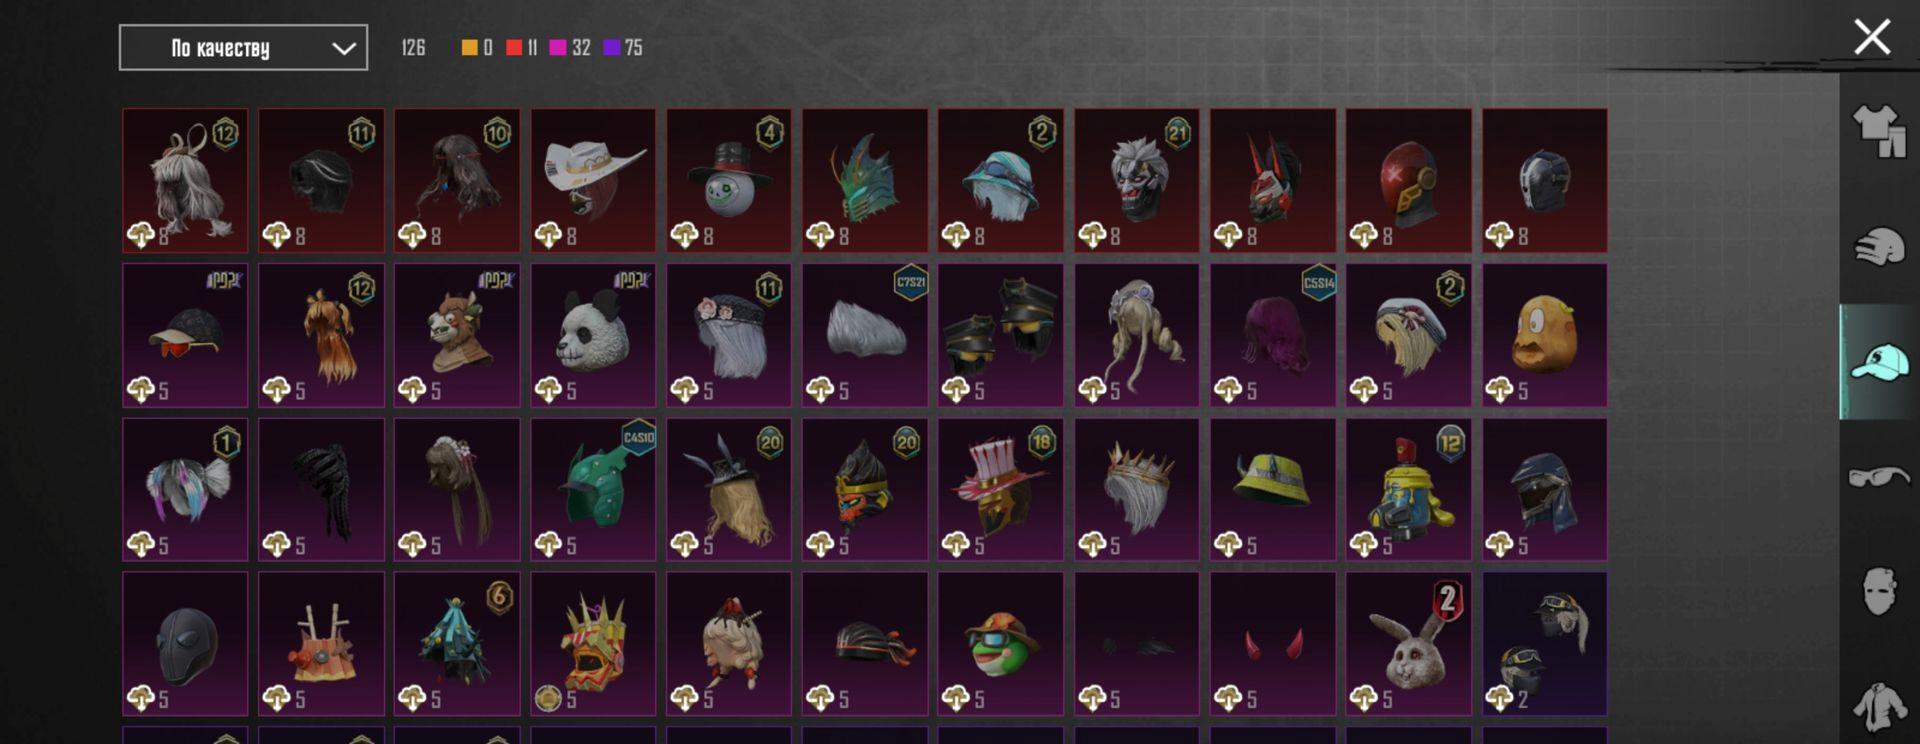The width and height of the screenshot is (1920, 744).
Task: Open the jacket category icon
Action: coord(1879,706)
